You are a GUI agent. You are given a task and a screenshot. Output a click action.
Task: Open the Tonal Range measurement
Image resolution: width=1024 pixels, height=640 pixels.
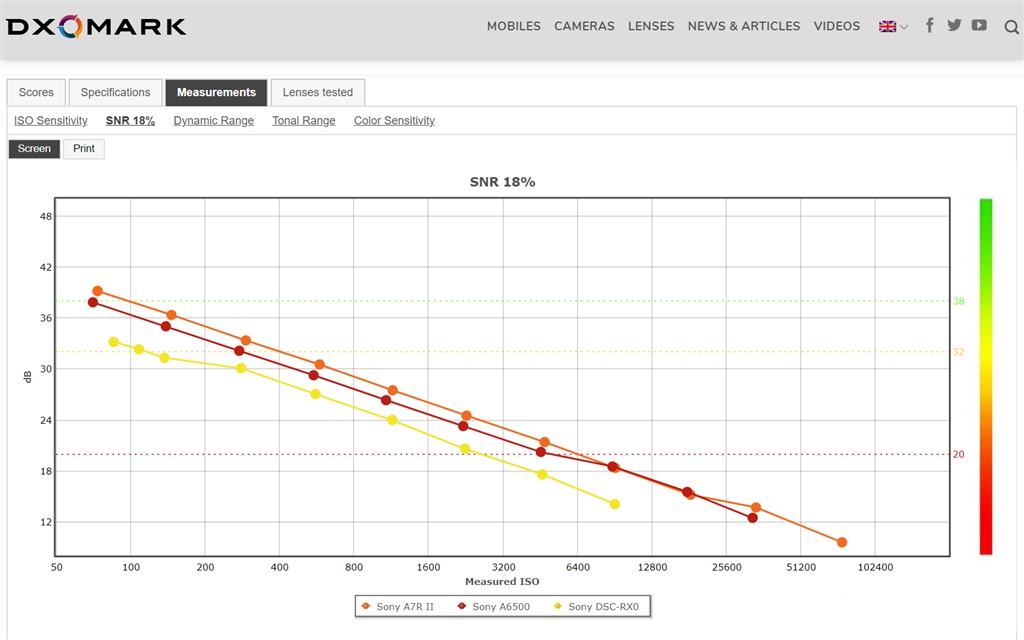304,120
